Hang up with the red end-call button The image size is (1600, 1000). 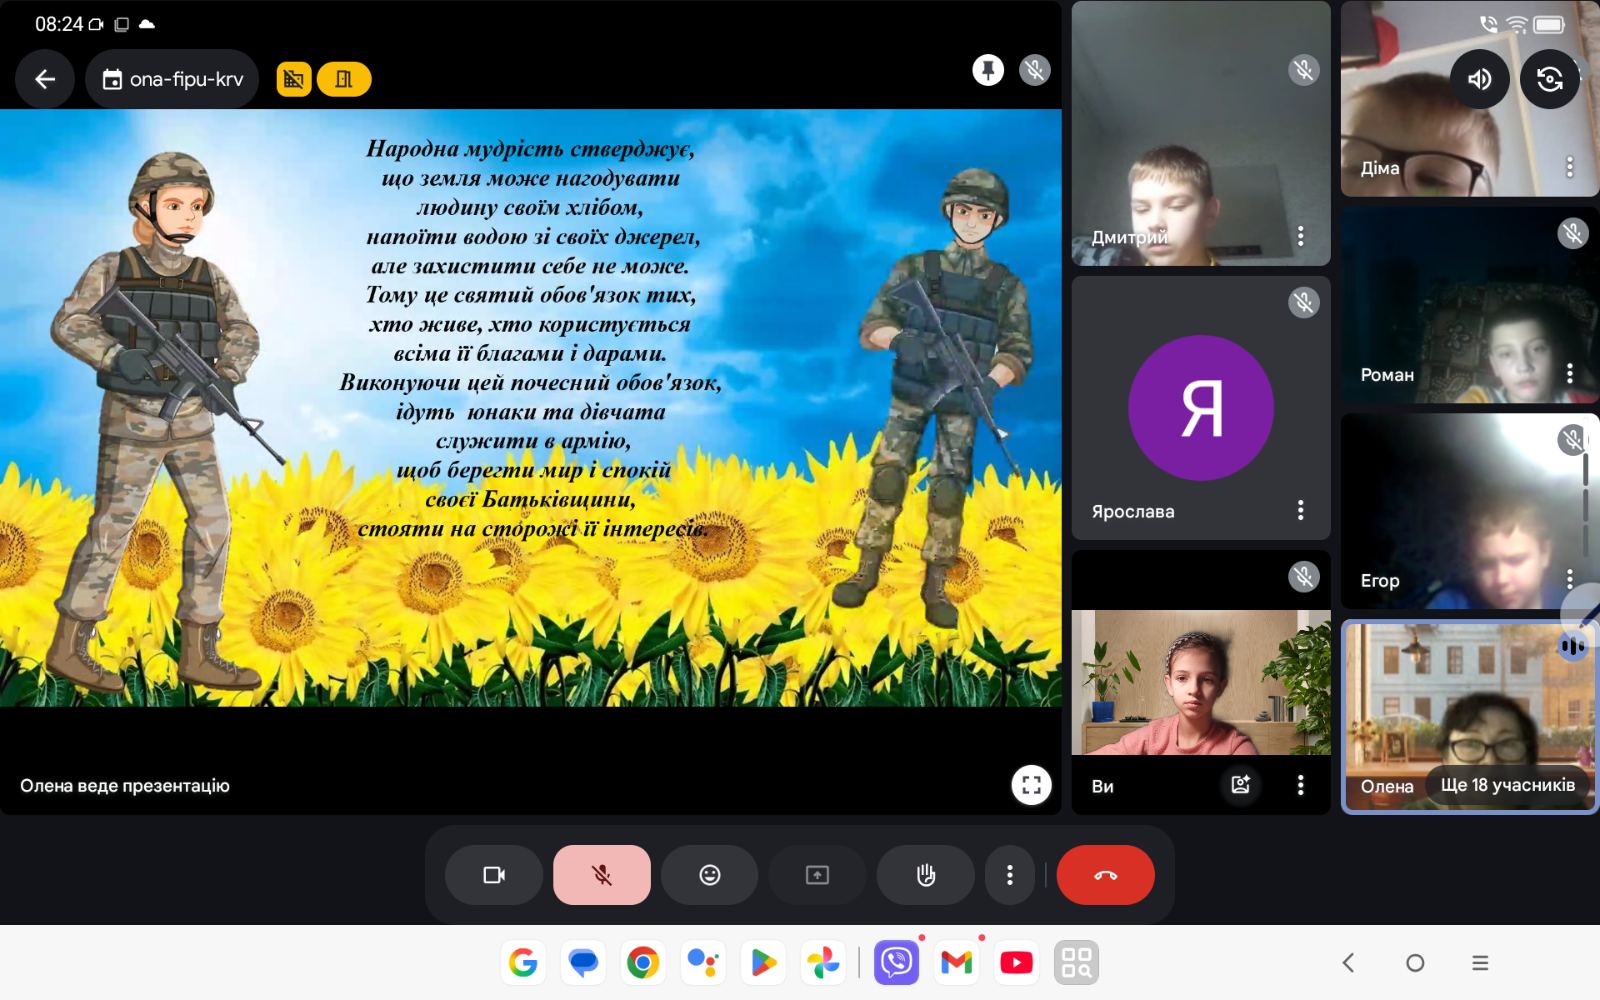click(x=1106, y=875)
